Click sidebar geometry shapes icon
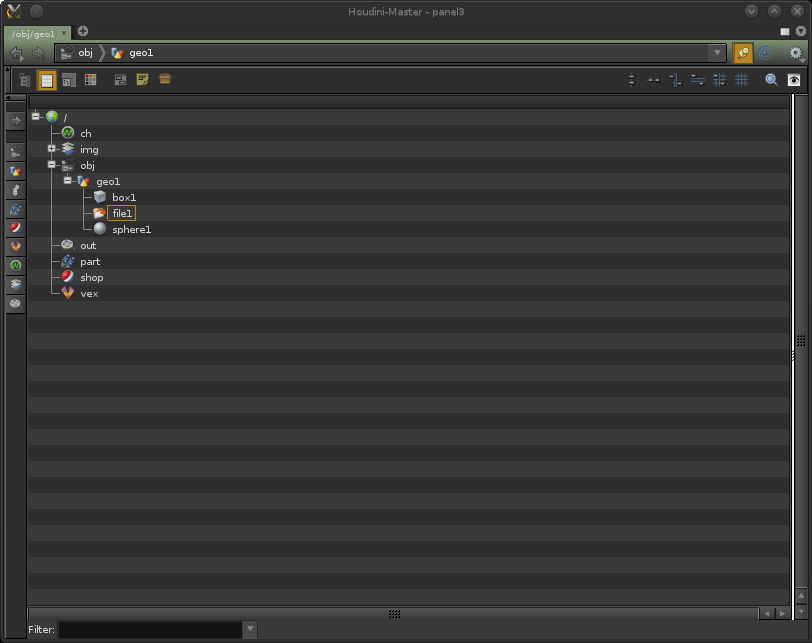The image size is (812, 643). point(16,171)
